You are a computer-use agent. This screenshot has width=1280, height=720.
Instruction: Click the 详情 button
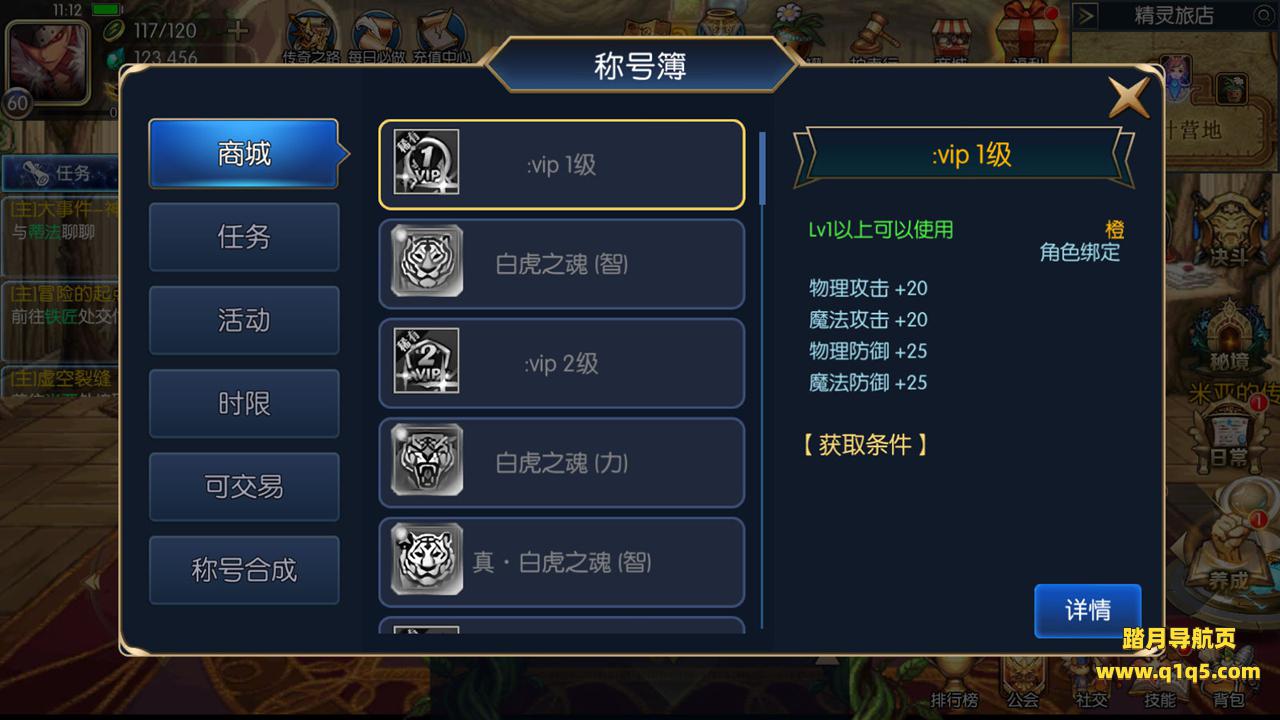[1088, 610]
